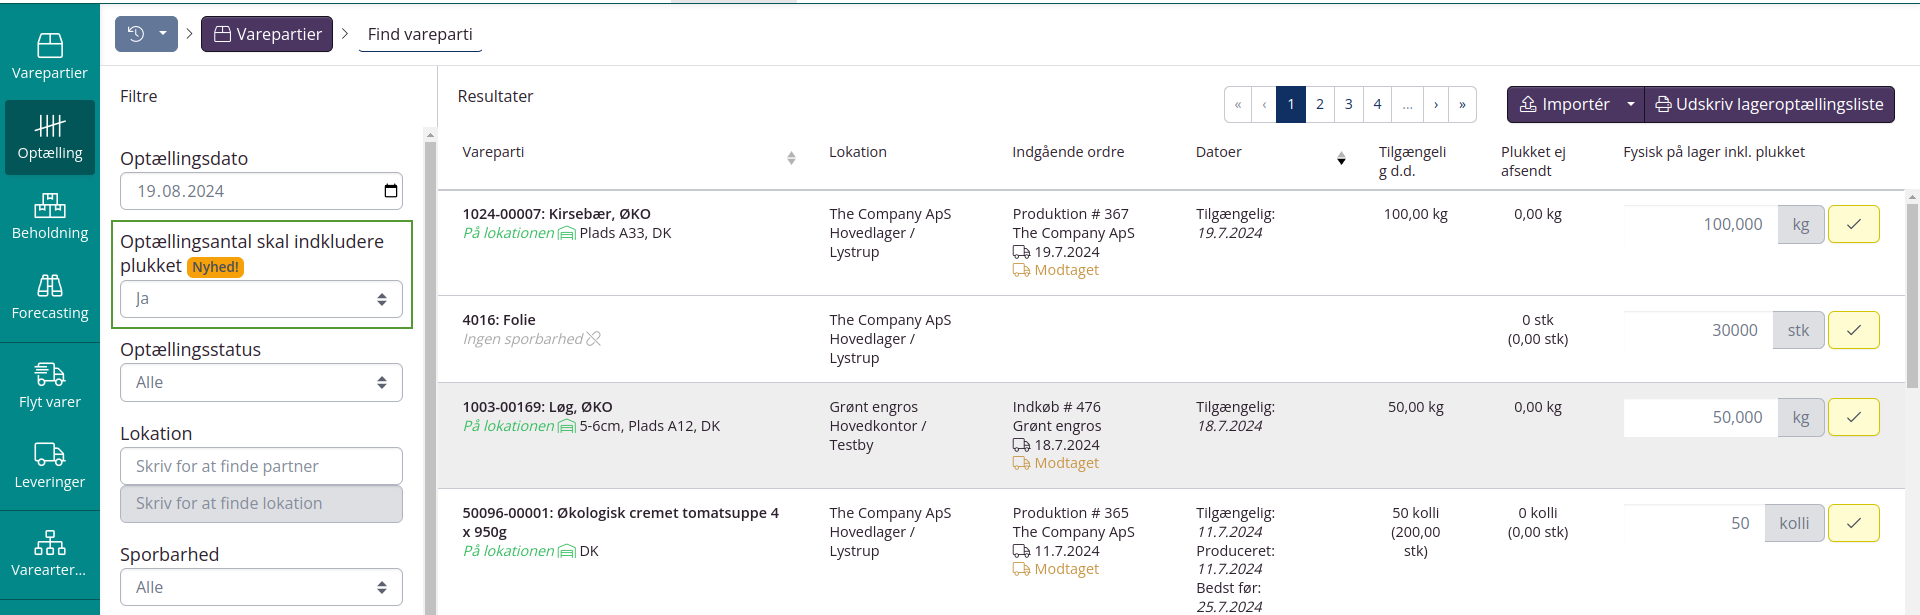The width and height of the screenshot is (1920, 615).
Task: Click the history clock icon button
Action: 136,34
